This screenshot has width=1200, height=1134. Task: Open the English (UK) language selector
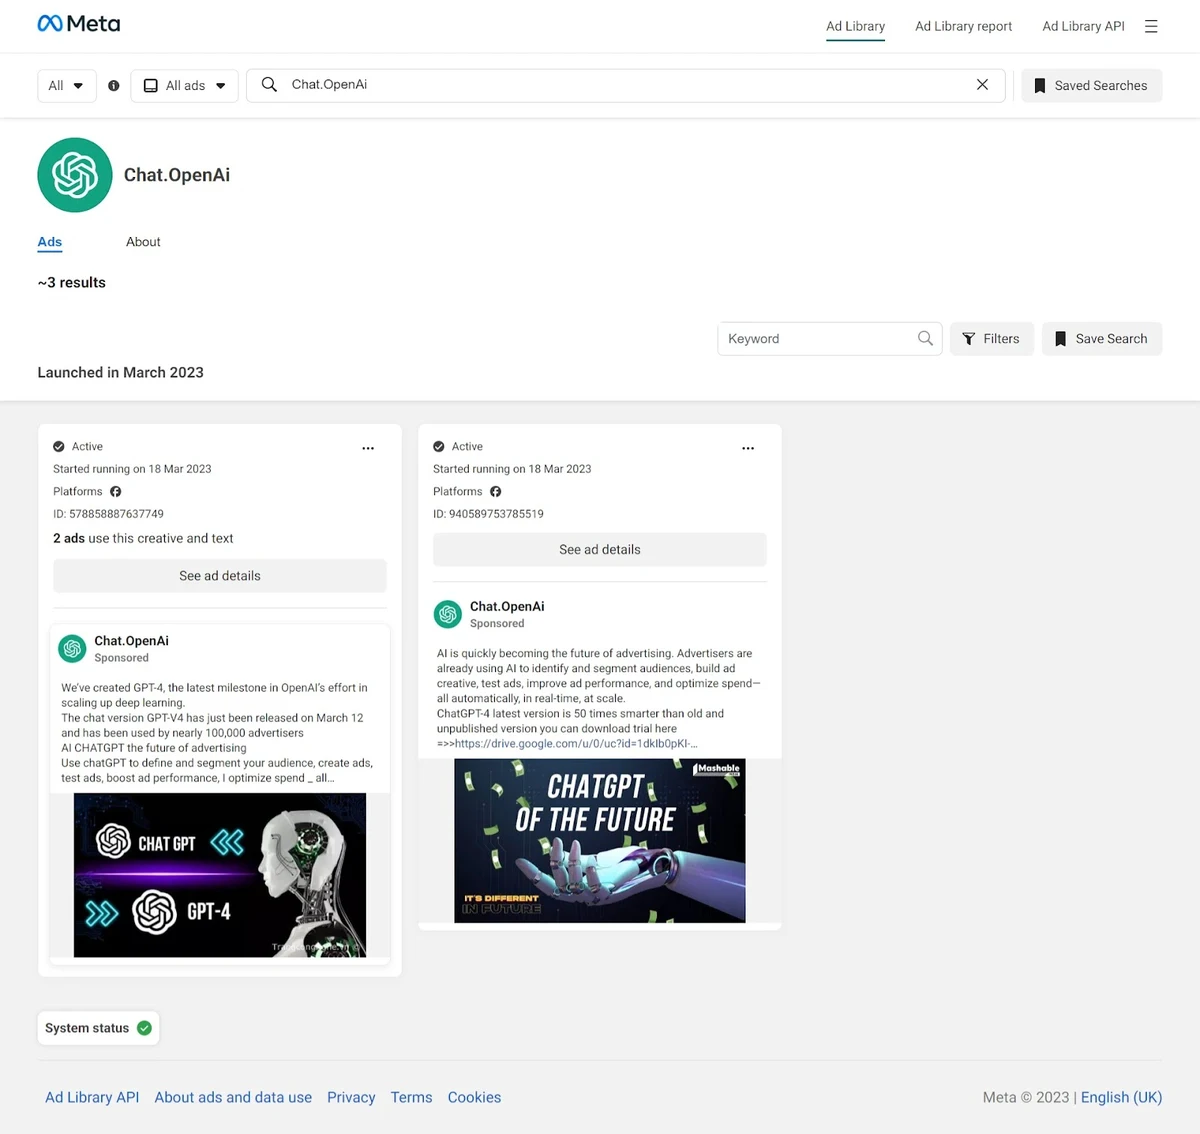pyautogui.click(x=1121, y=1097)
